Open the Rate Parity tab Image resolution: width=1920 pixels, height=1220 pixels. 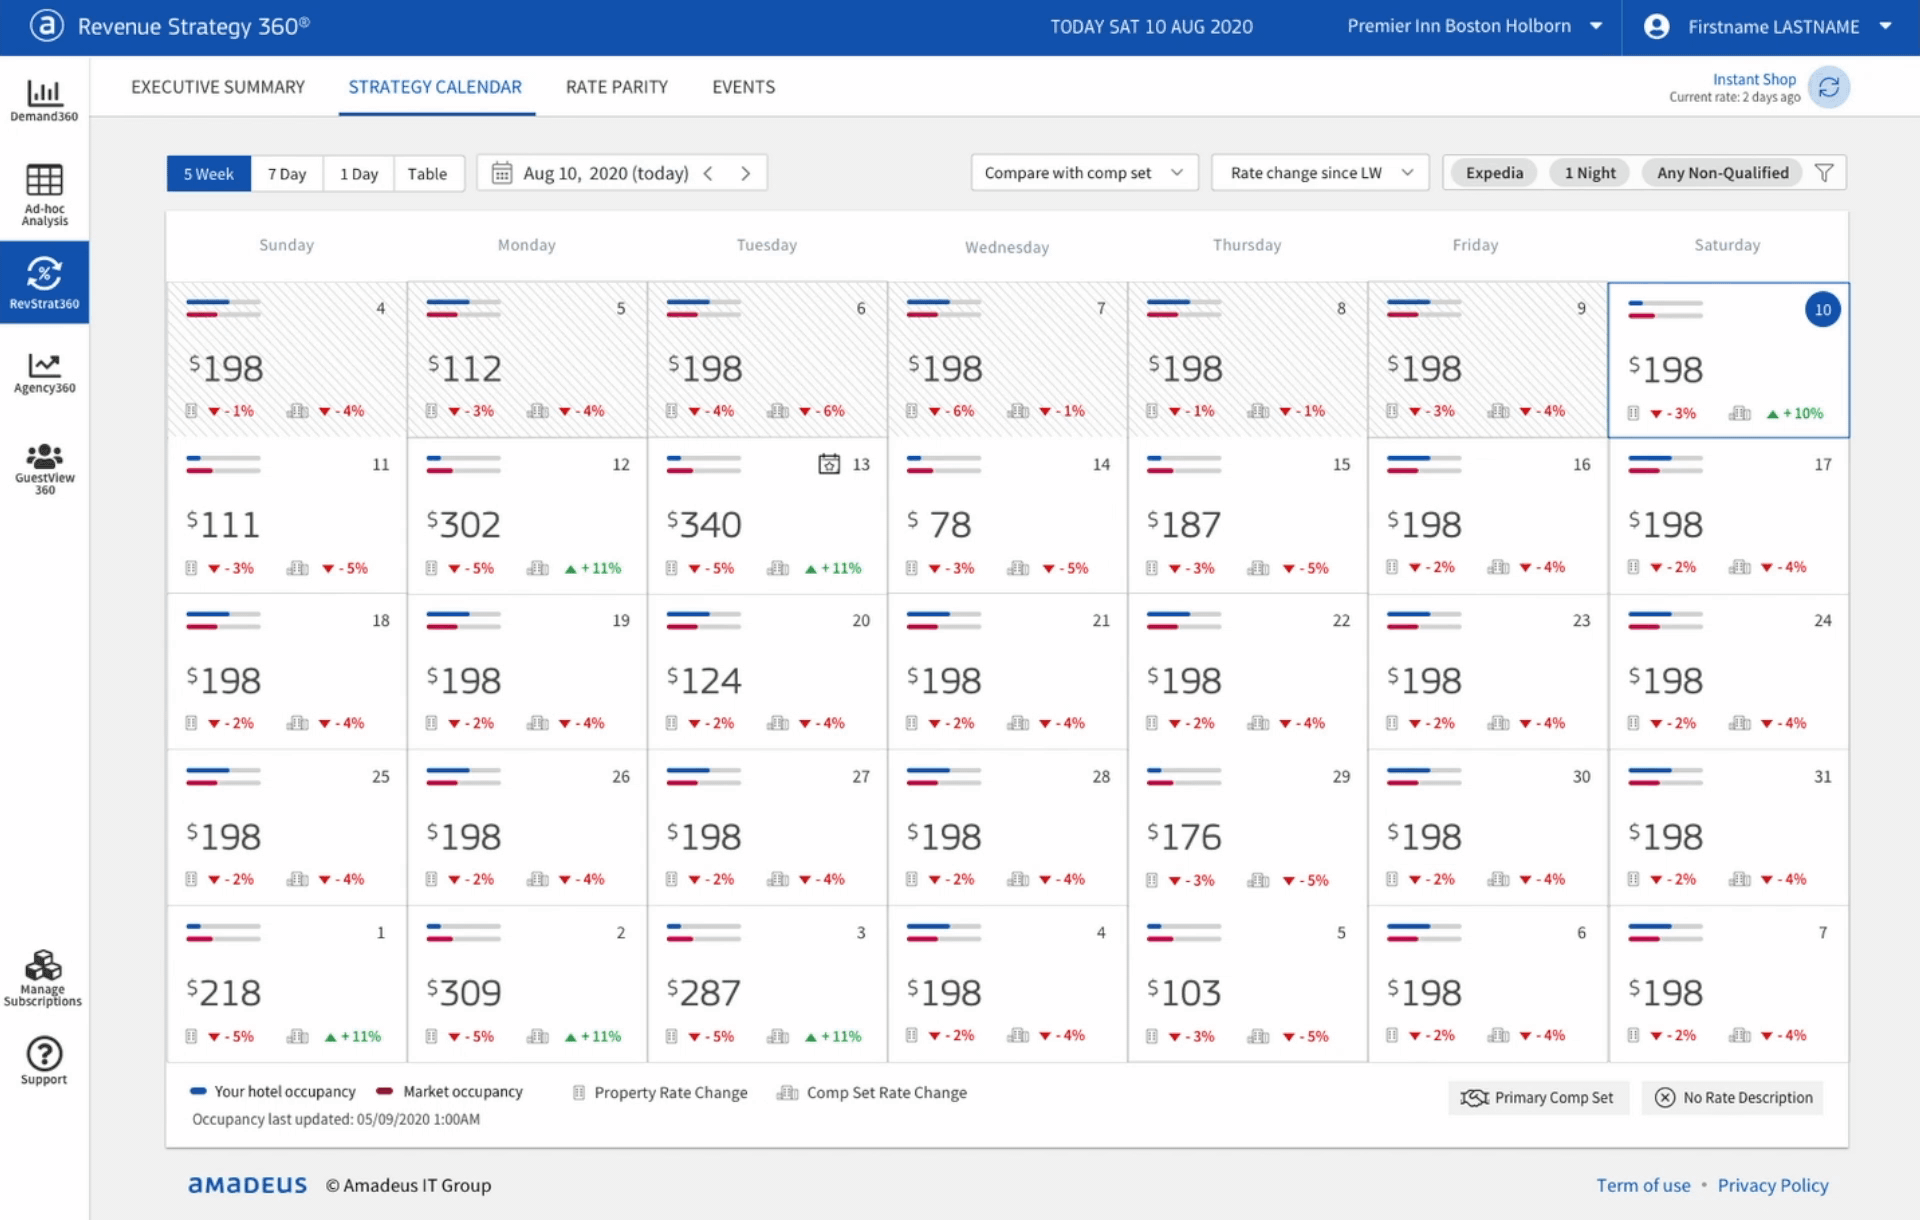pyautogui.click(x=616, y=87)
